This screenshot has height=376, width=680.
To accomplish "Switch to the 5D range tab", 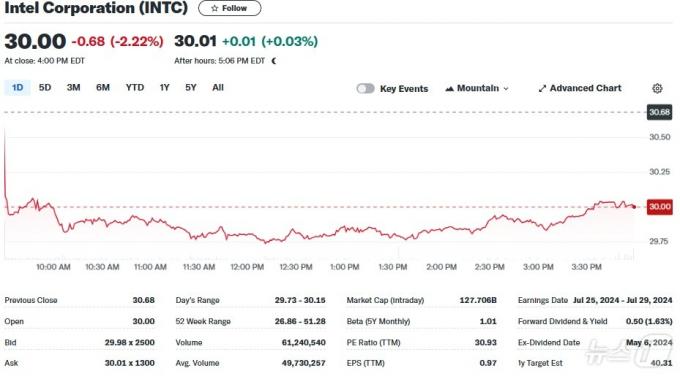I will (x=45, y=88).
